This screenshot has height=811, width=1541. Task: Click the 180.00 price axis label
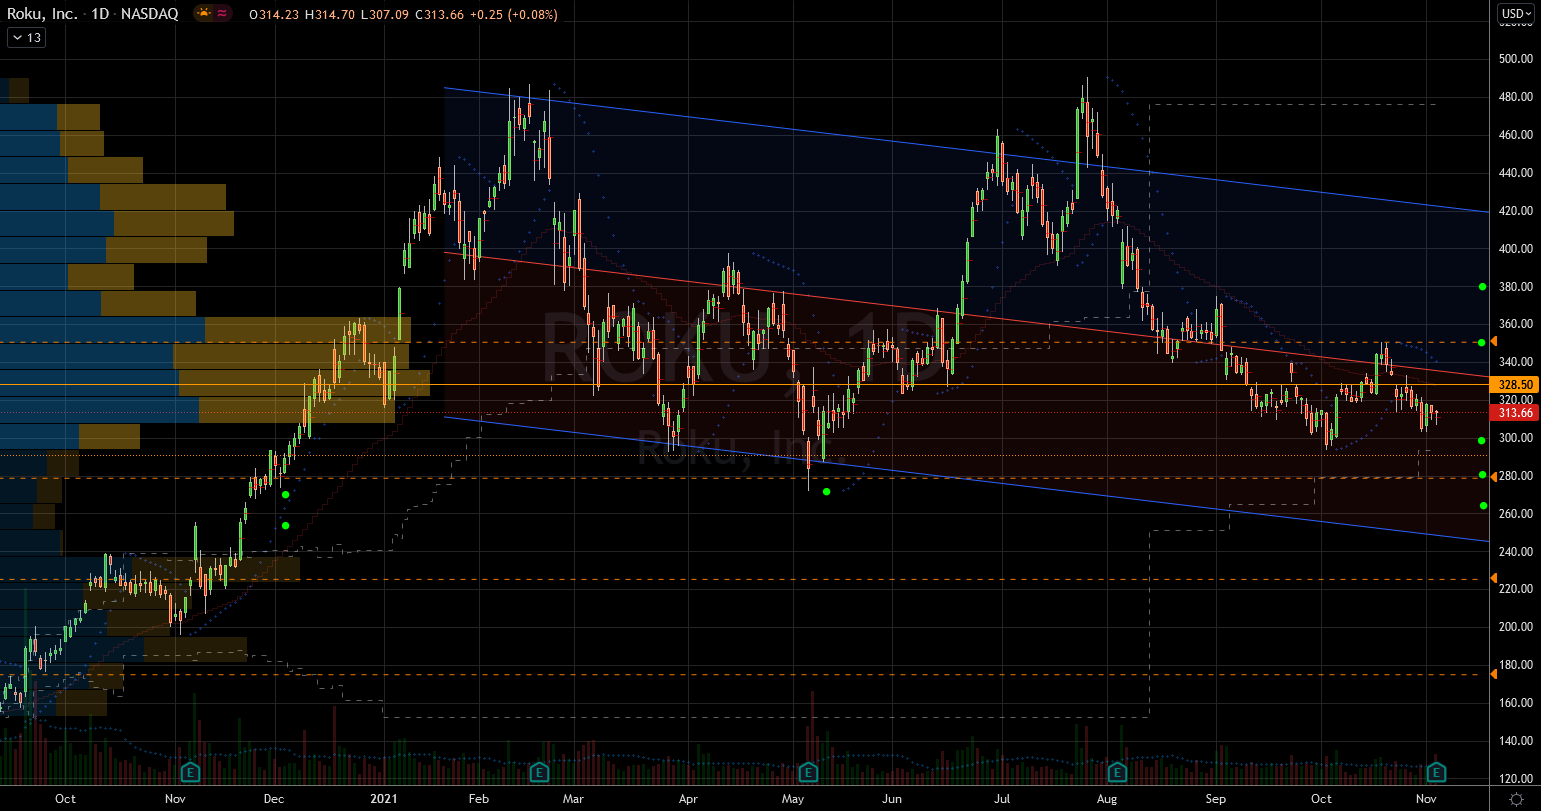1516,665
